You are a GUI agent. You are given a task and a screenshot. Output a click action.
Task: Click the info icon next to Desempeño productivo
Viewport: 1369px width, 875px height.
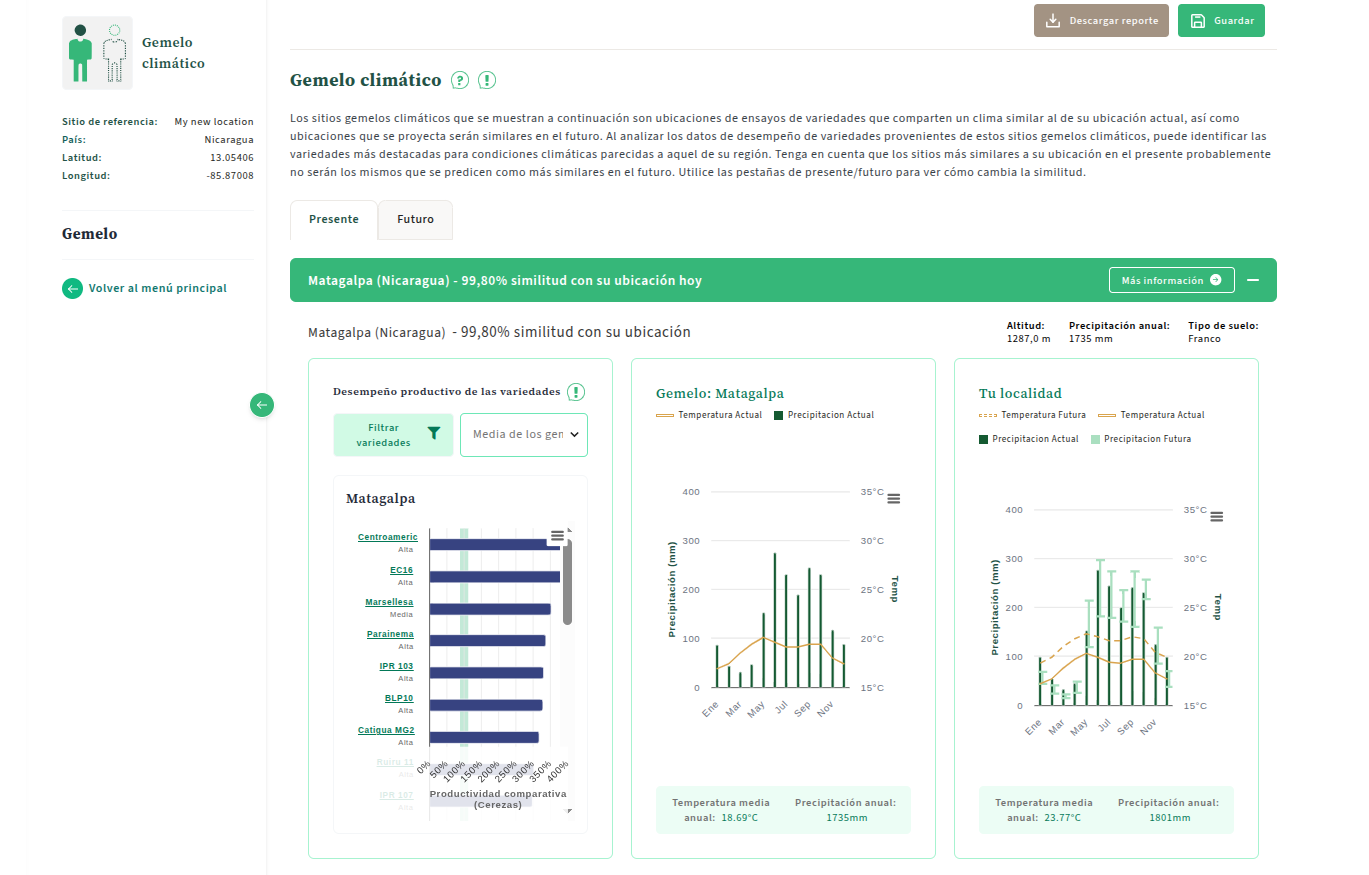click(576, 392)
